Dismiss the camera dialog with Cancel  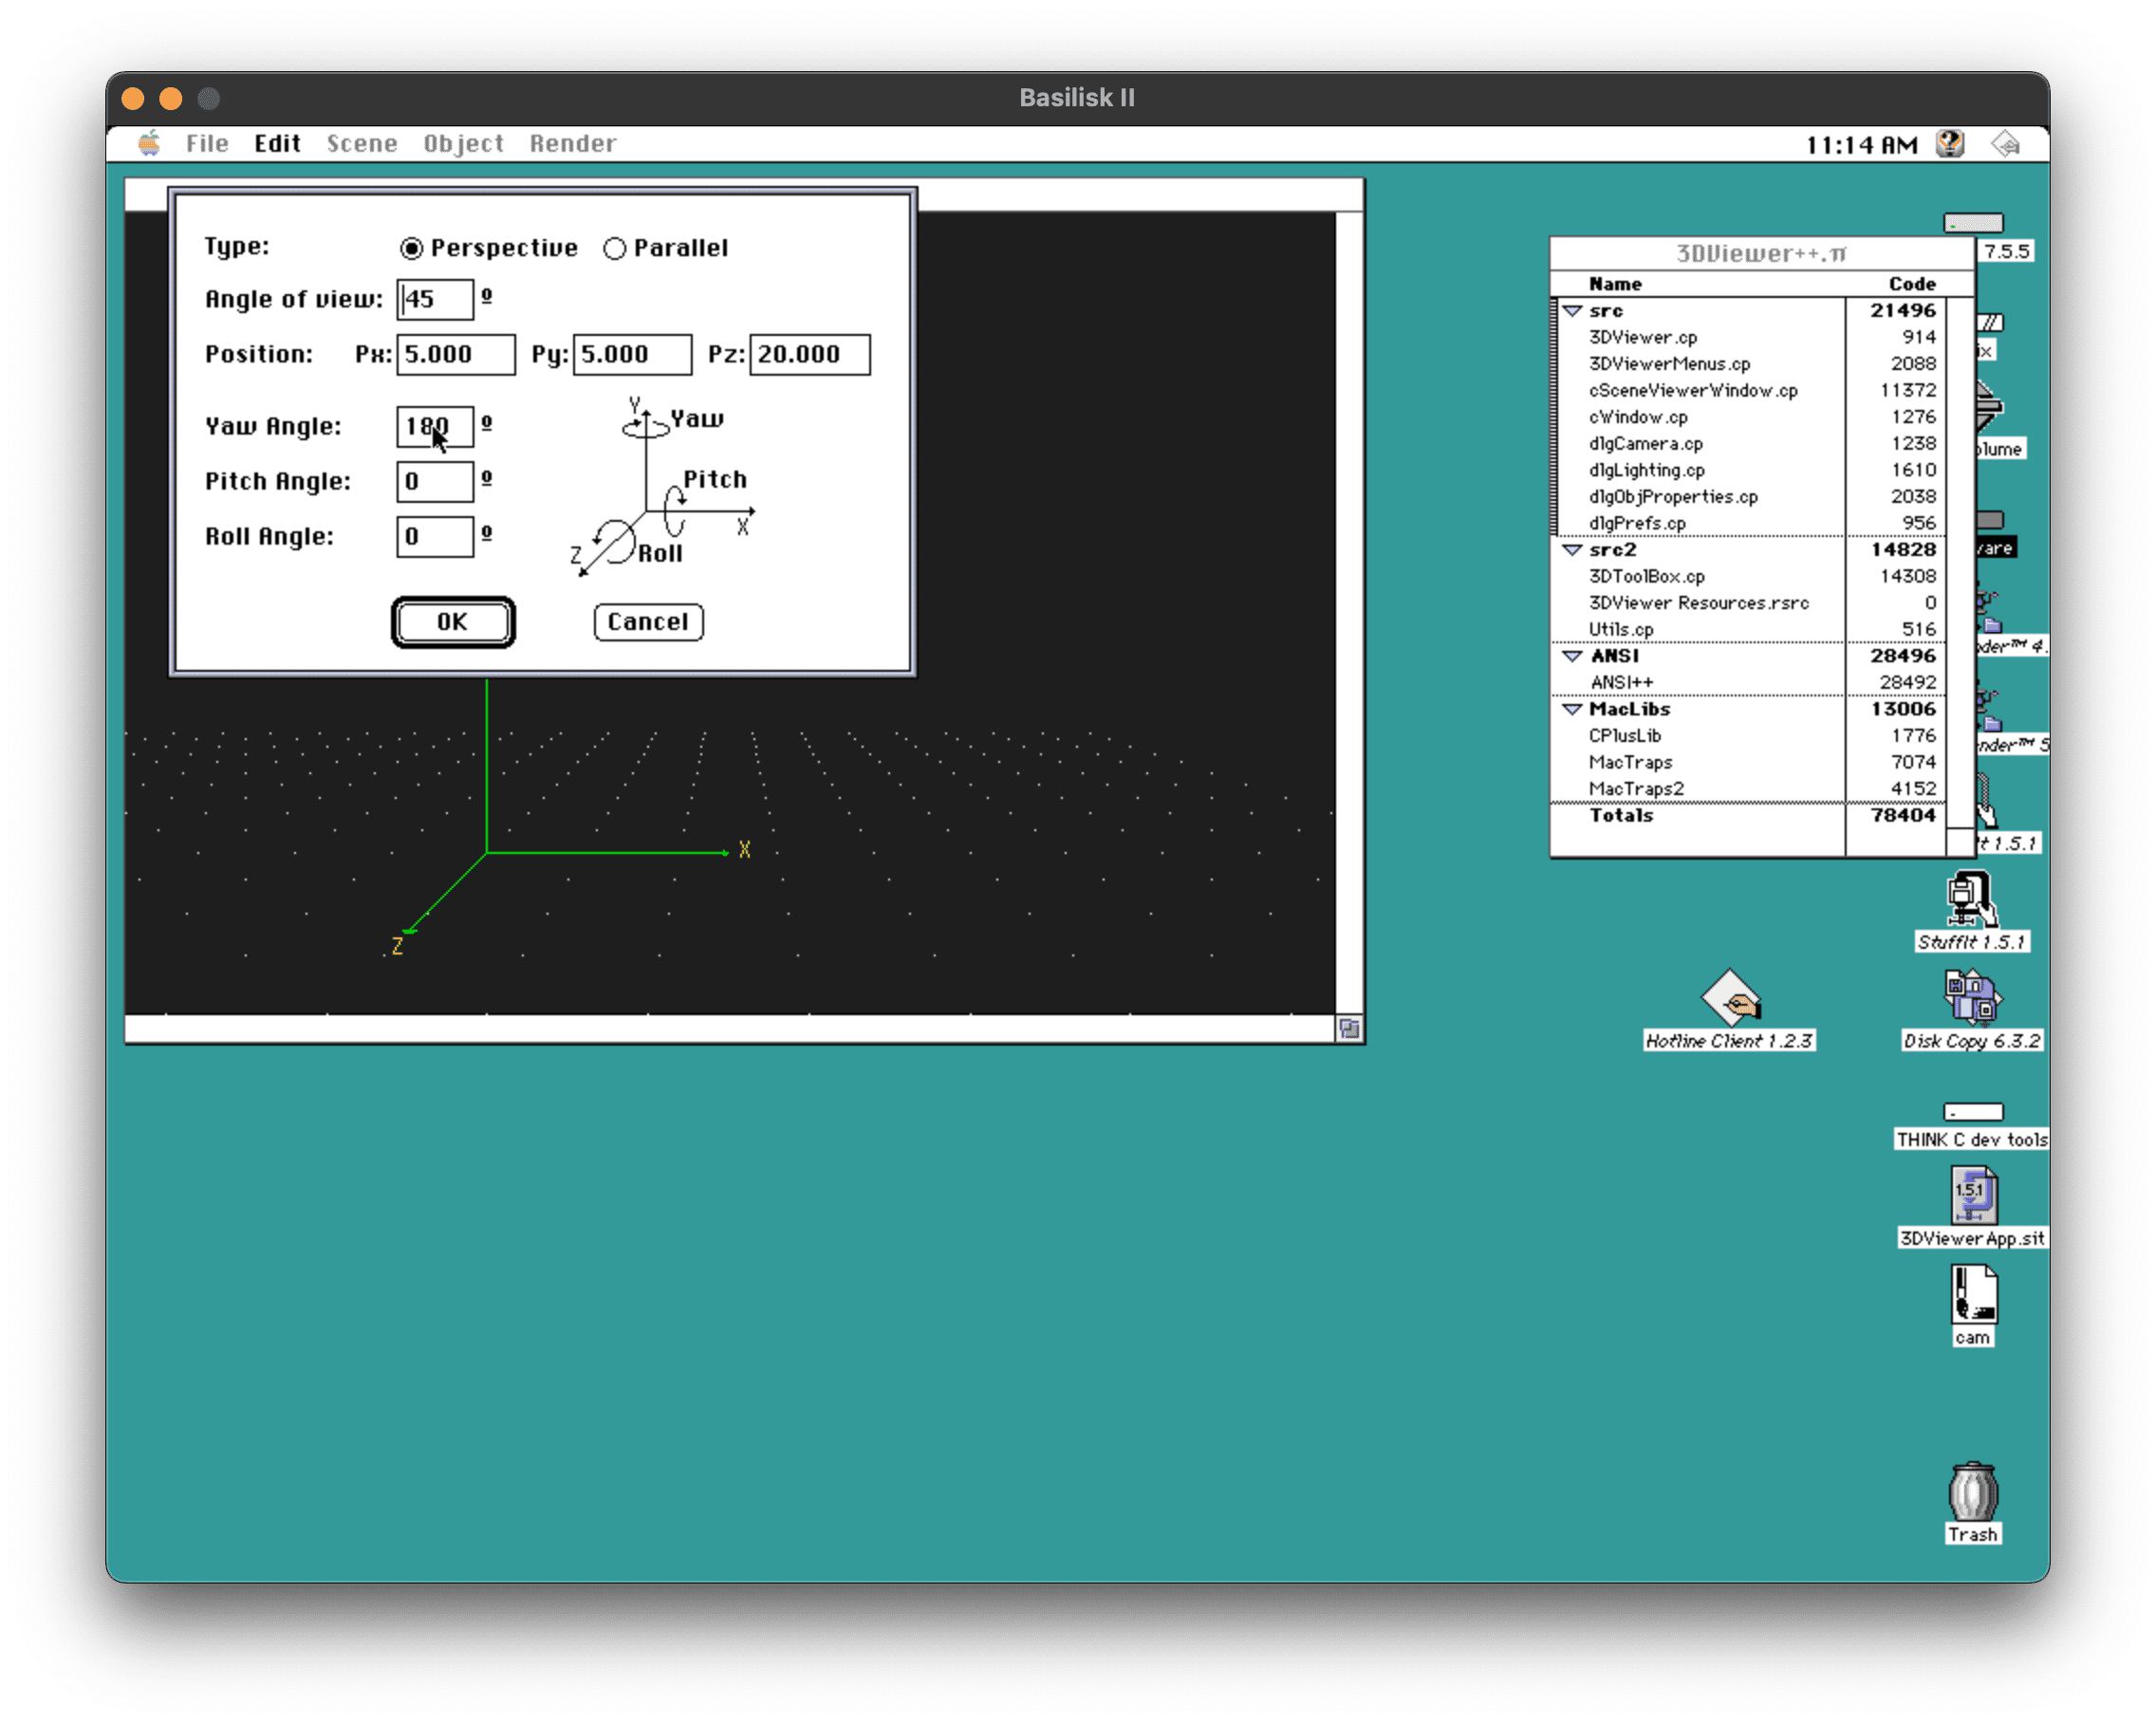[648, 622]
